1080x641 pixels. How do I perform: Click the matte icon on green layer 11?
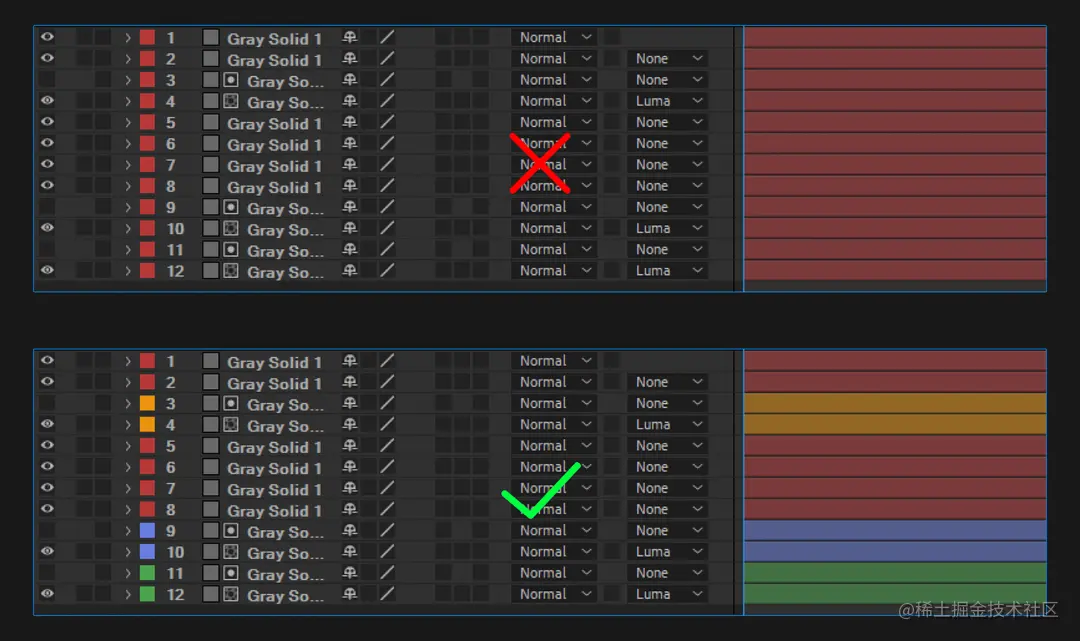pos(231,573)
